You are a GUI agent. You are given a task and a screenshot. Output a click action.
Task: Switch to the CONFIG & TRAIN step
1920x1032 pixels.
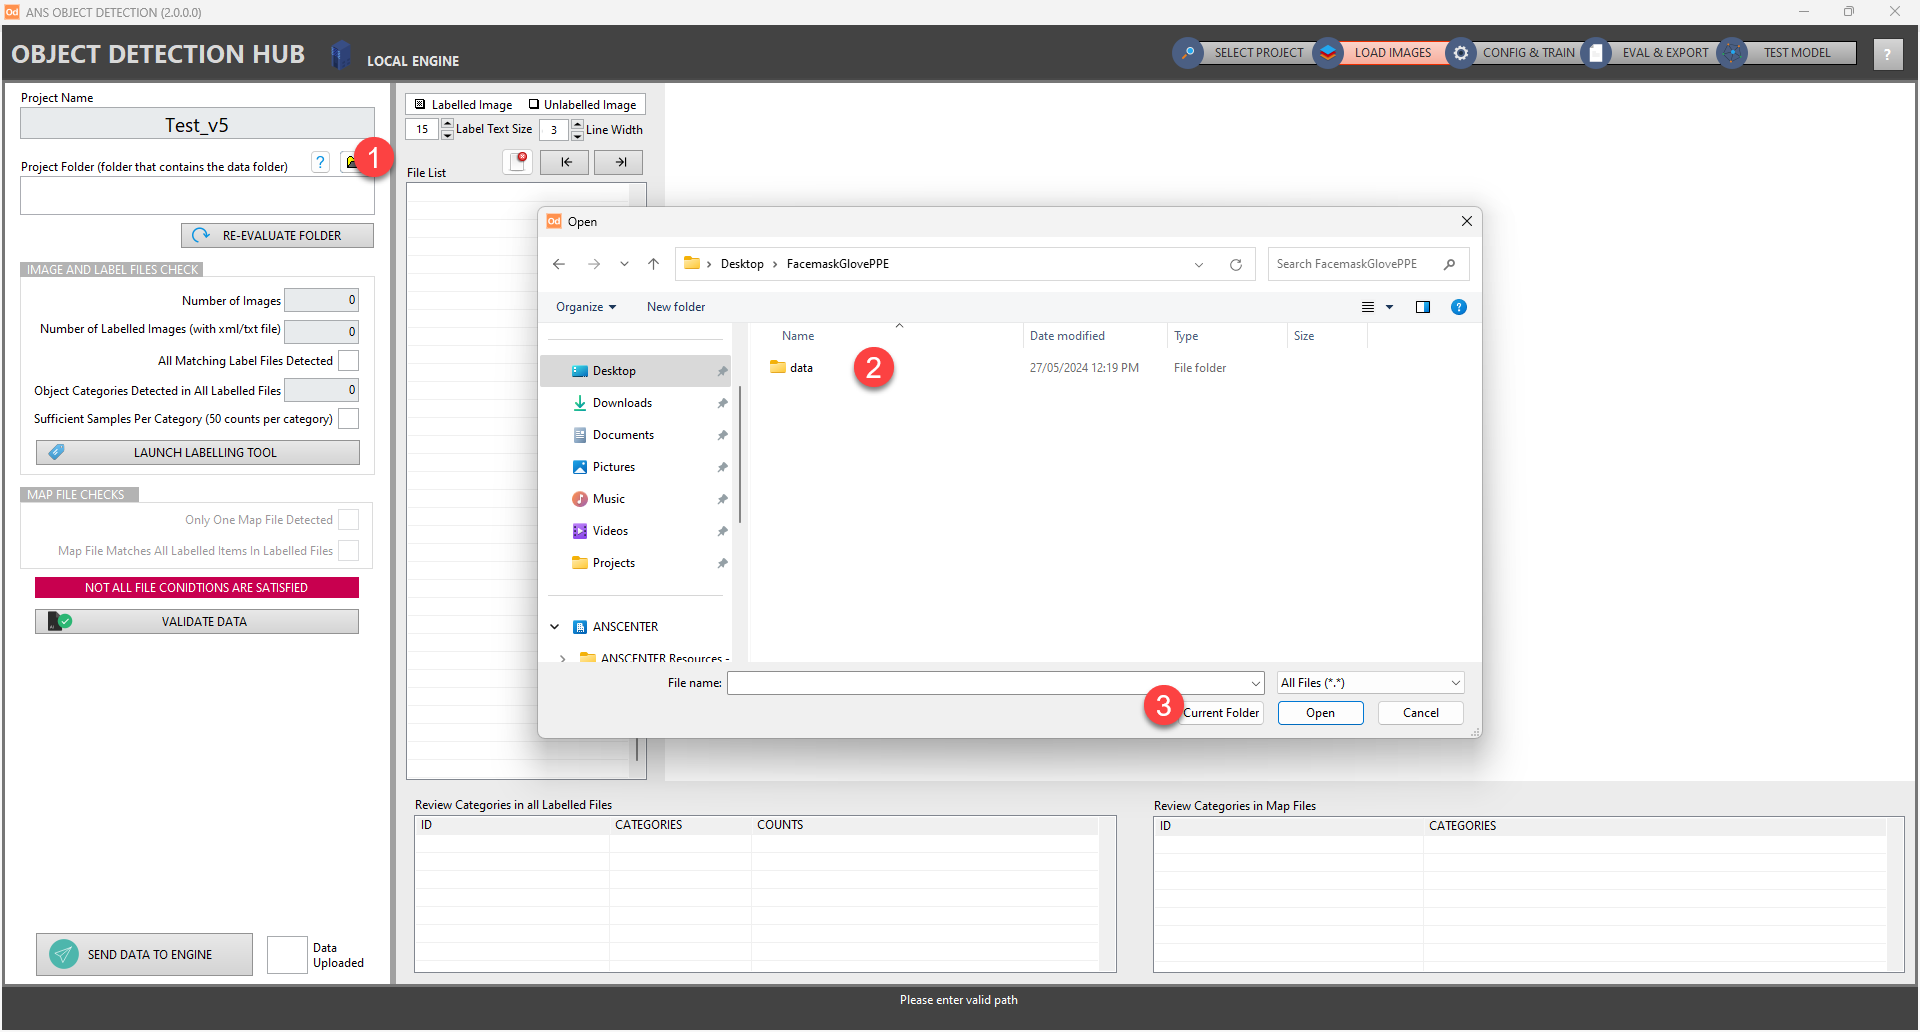[1516, 53]
